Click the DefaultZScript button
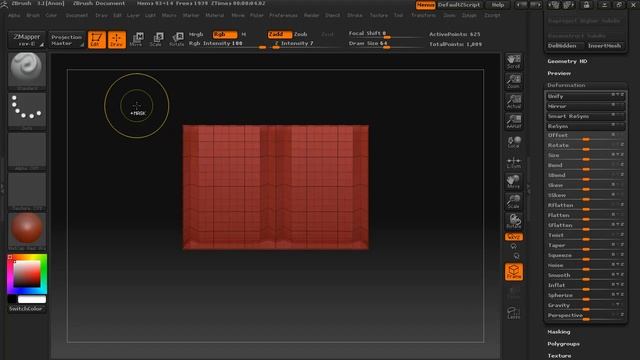The width and height of the screenshot is (640, 360). point(459,5)
